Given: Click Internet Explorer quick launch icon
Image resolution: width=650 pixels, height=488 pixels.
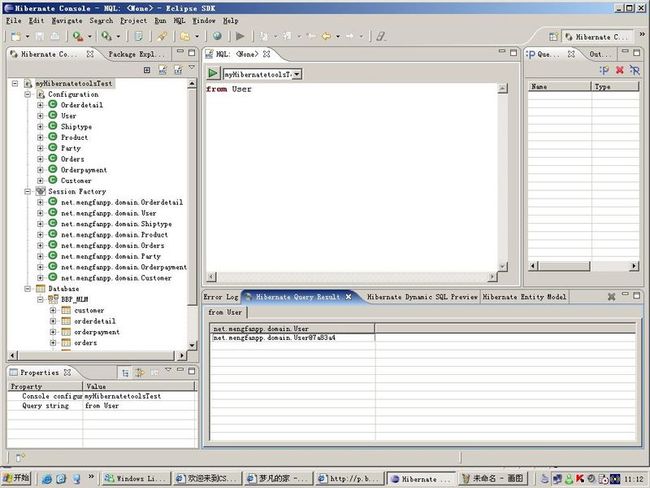Looking at the screenshot, I should click(46, 479).
